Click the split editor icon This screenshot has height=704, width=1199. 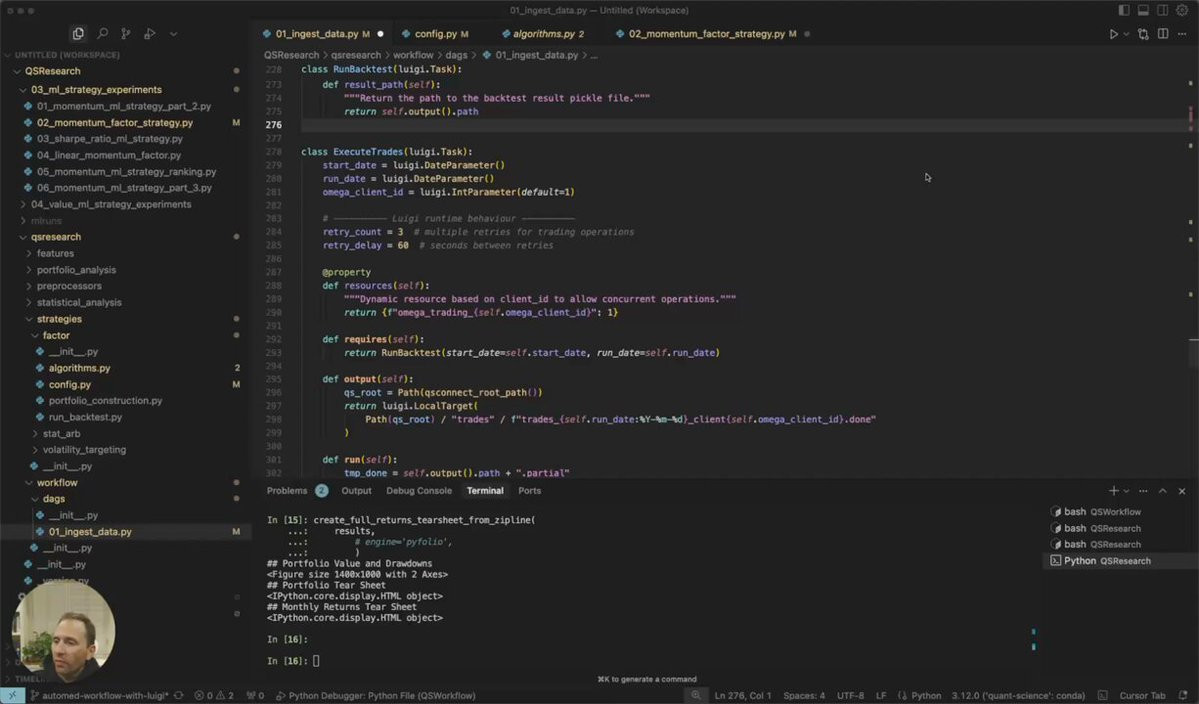tap(1163, 34)
